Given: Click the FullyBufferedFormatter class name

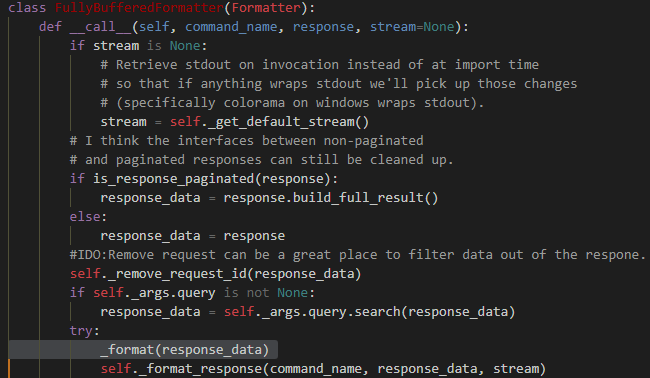Looking at the screenshot, I should pyautogui.click(x=139, y=8).
